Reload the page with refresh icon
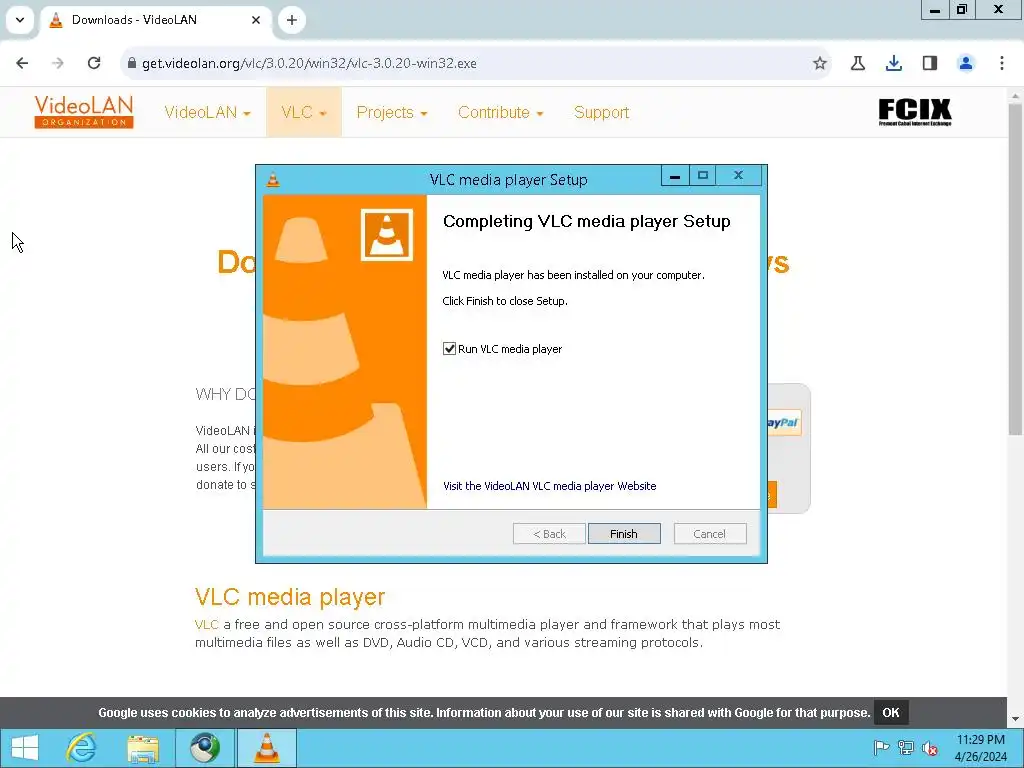The width and height of the screenshot is (1024, 768). coord(94,63)
